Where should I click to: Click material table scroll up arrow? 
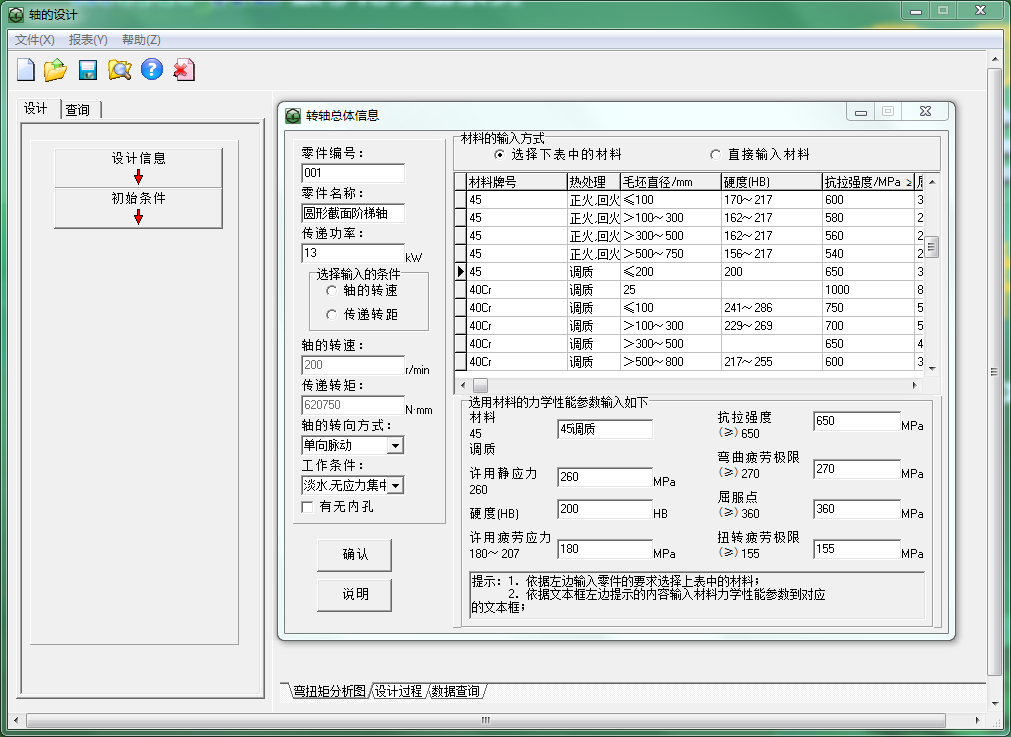(932, 182)
